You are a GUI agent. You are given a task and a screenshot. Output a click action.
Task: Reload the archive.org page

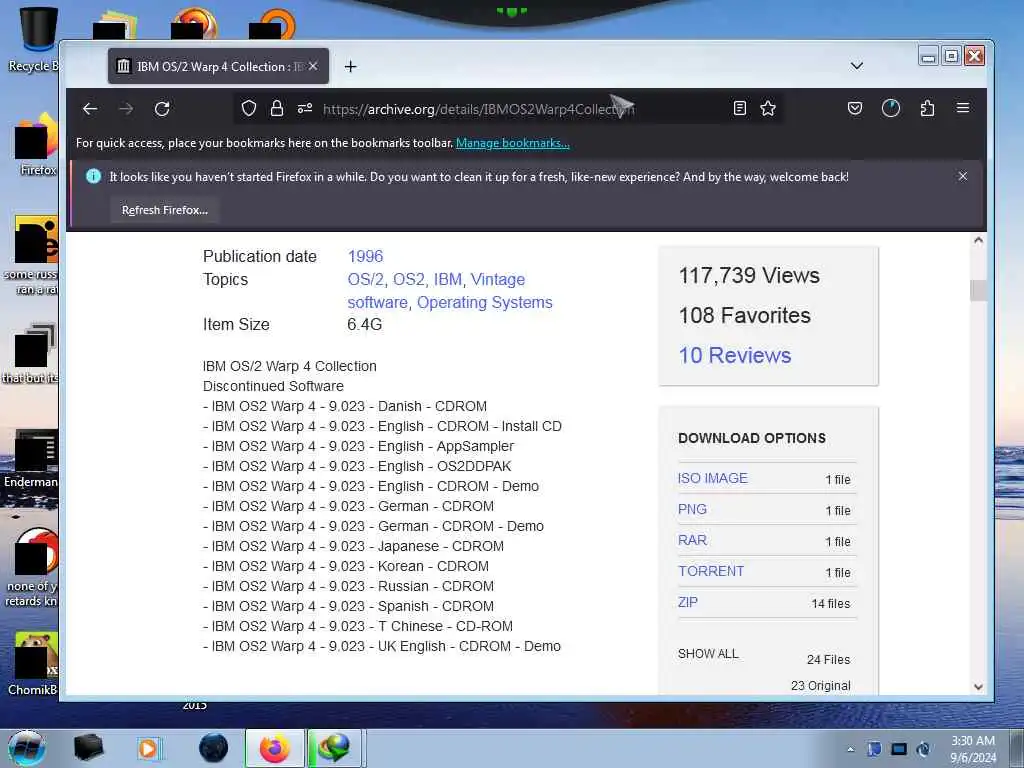pos(162,108)
